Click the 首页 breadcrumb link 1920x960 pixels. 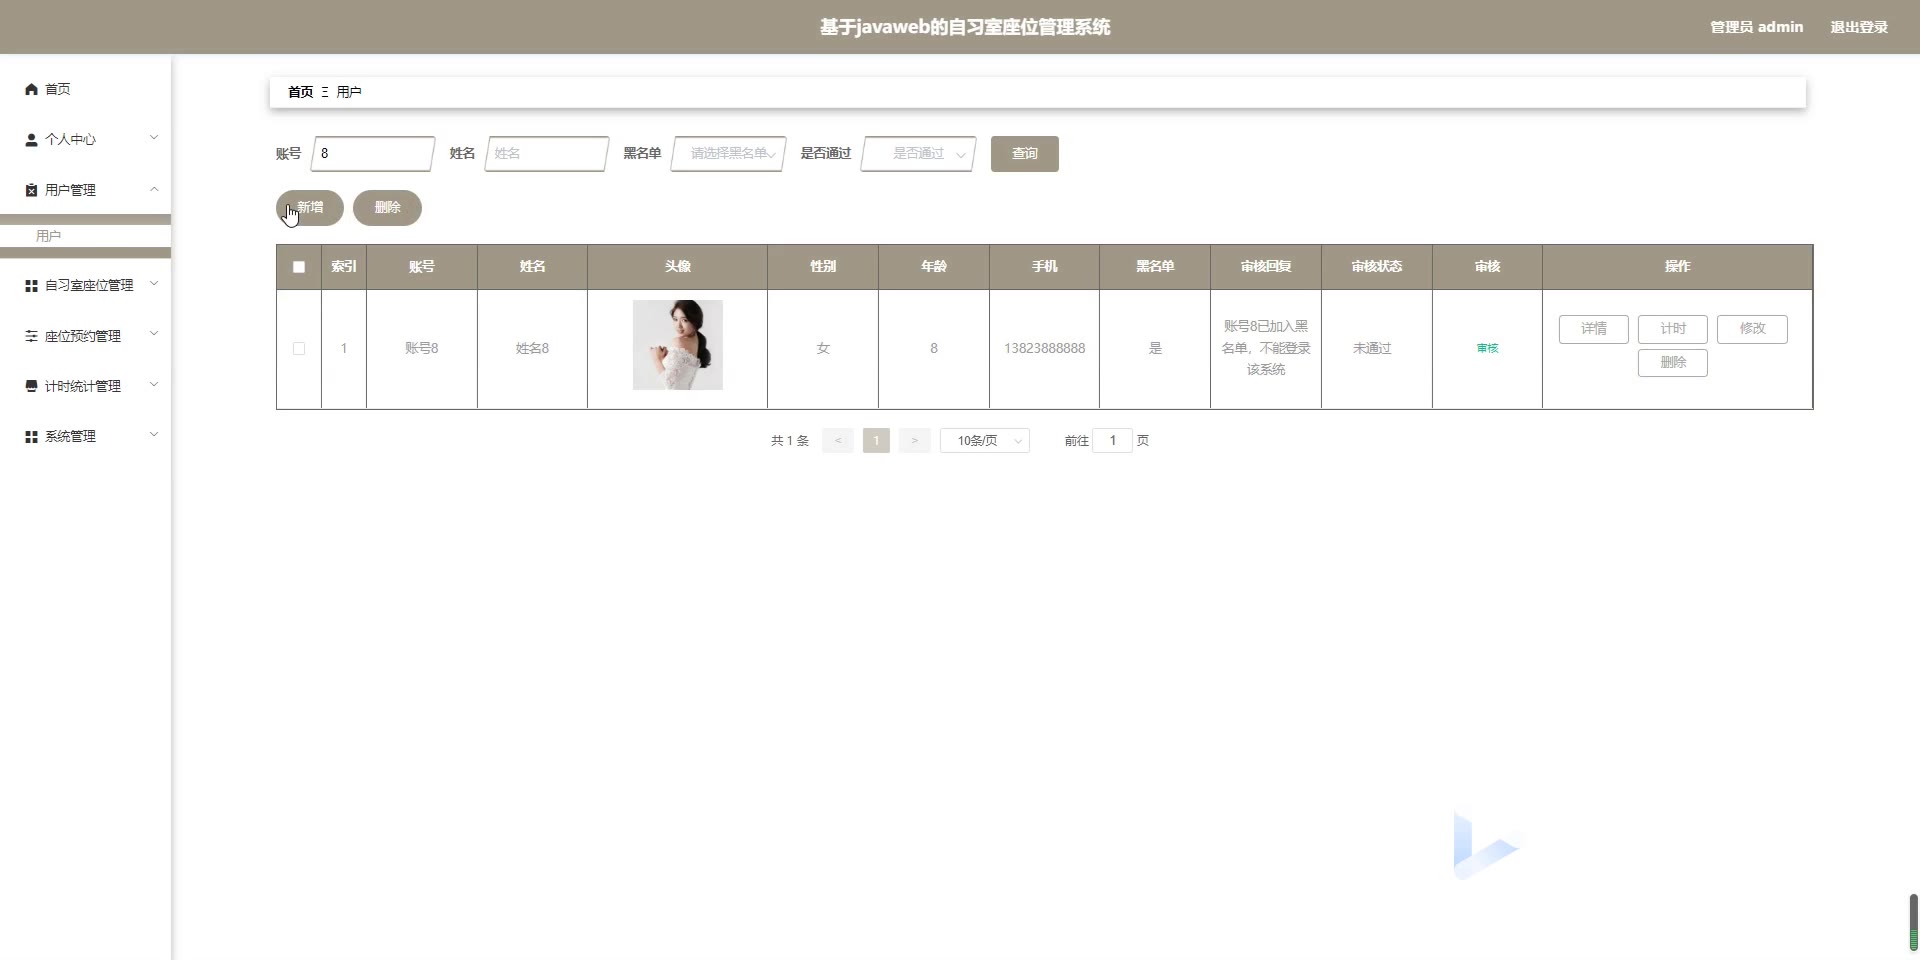click(x=300, y=92)
